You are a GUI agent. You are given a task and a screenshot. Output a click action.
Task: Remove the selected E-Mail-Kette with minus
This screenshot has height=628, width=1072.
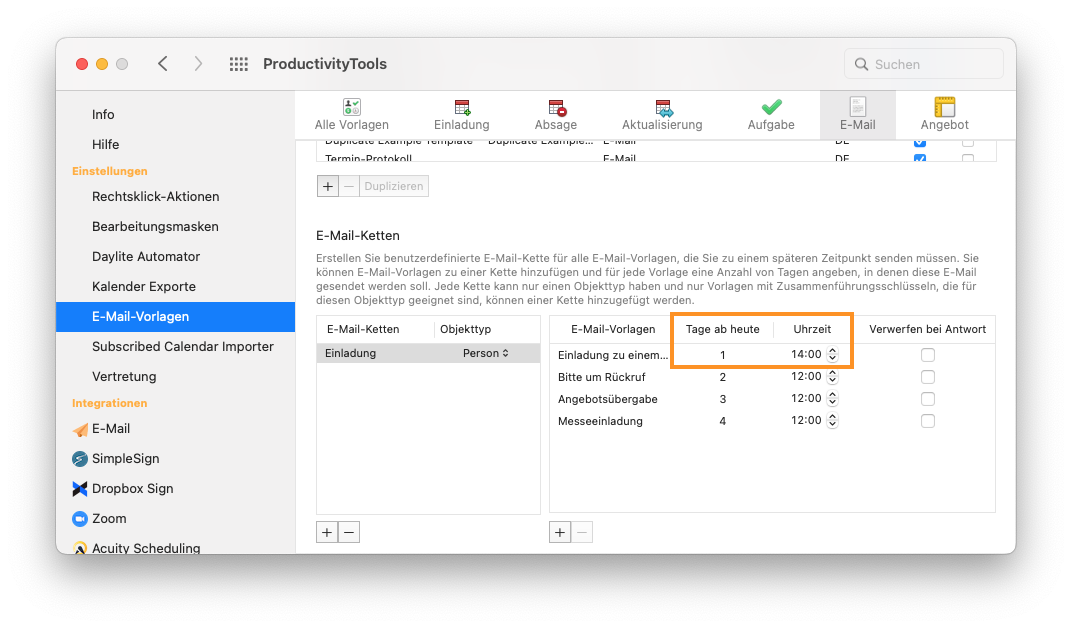pos(349,532)
